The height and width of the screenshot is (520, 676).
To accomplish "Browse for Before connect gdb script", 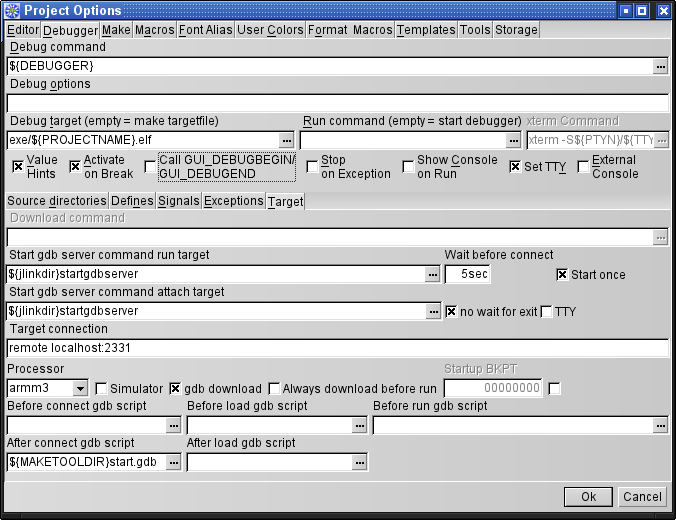I will [x=174, y=425].
